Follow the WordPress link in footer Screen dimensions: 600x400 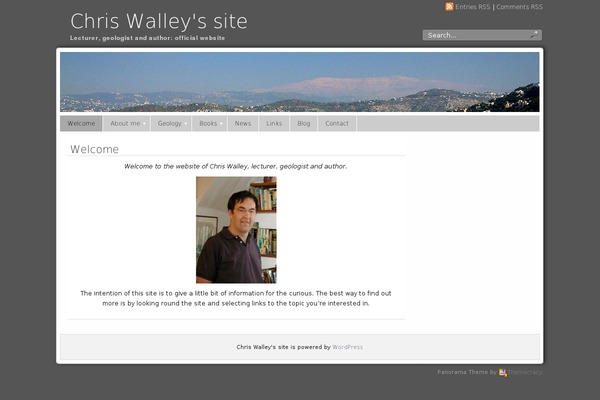coord(347,347)
